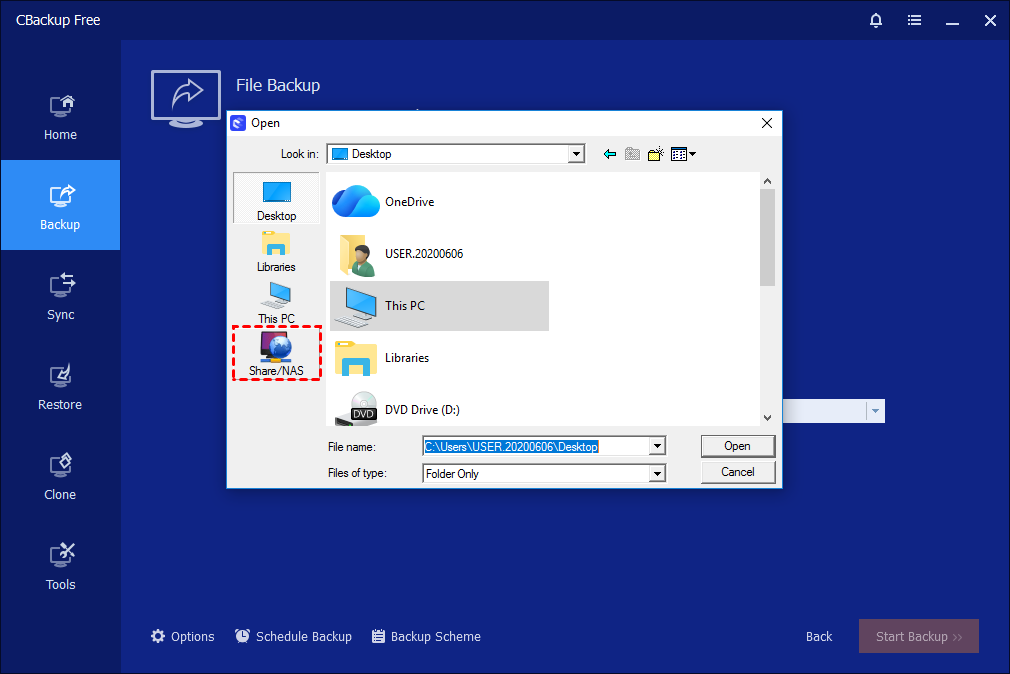
Task: Select Libraries in the places bar
Action: click(x=276, y=251)
